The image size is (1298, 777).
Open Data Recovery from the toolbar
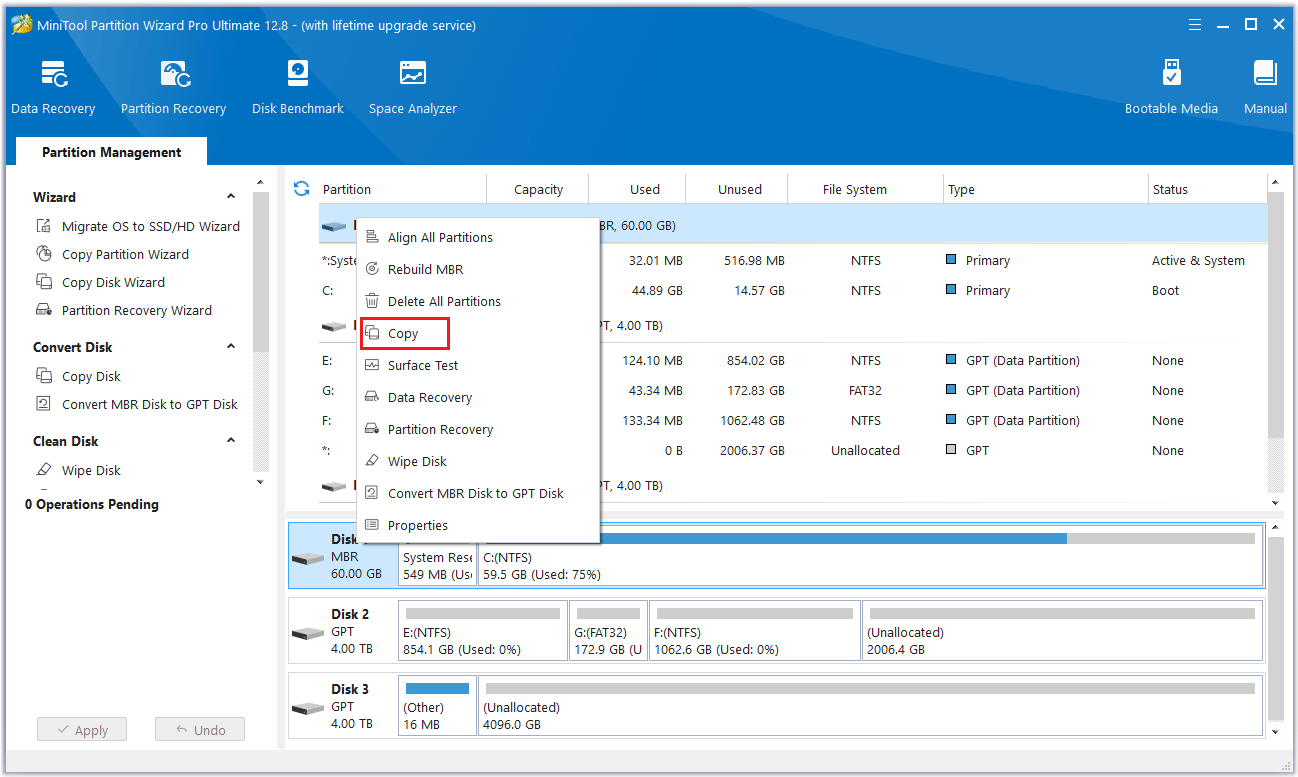pos(53,88)
